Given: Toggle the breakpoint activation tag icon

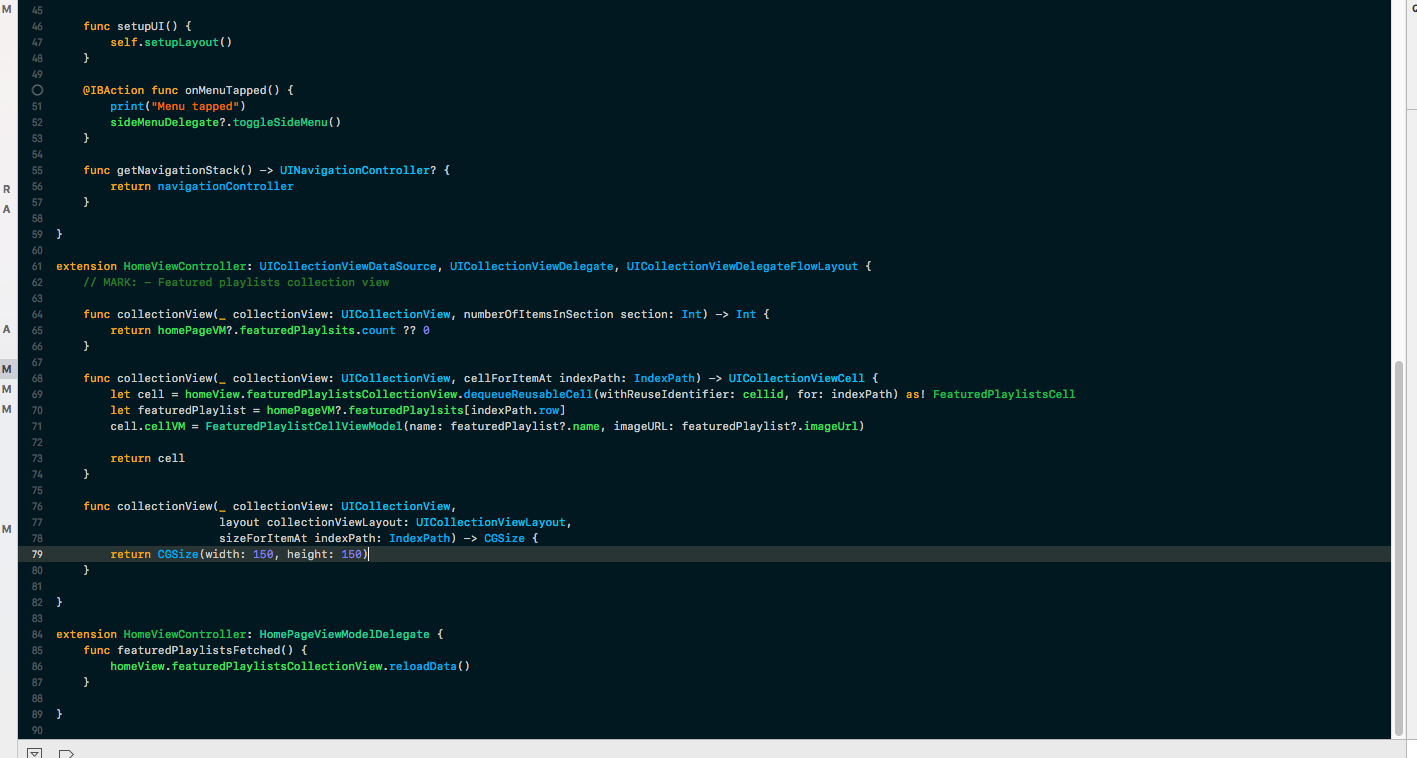Looking at the screenshot, I should click(67, 752).
